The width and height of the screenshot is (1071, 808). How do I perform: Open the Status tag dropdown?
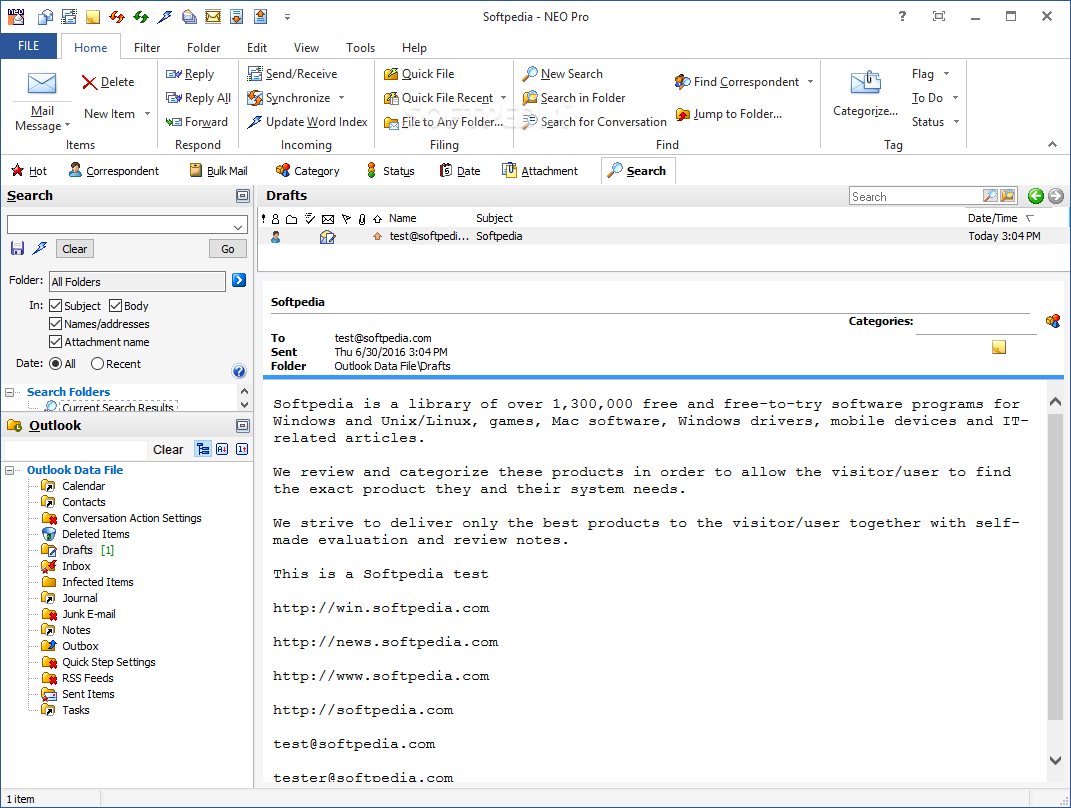pyautogui.click(x=956, y=122)
